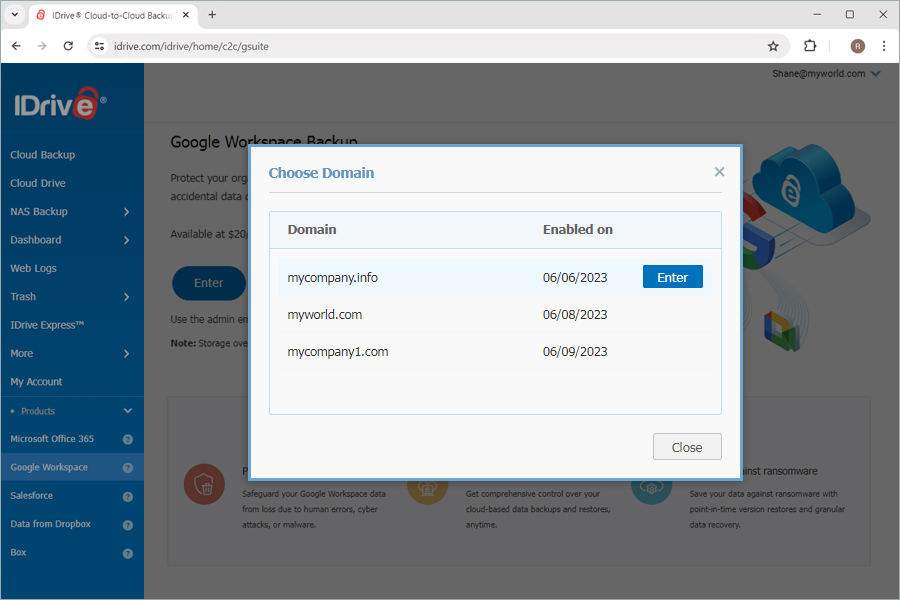The width and height of the screenshot is (900, 600).
Task: Expand the Dashboard chevron
Action: tap(126, 240)
